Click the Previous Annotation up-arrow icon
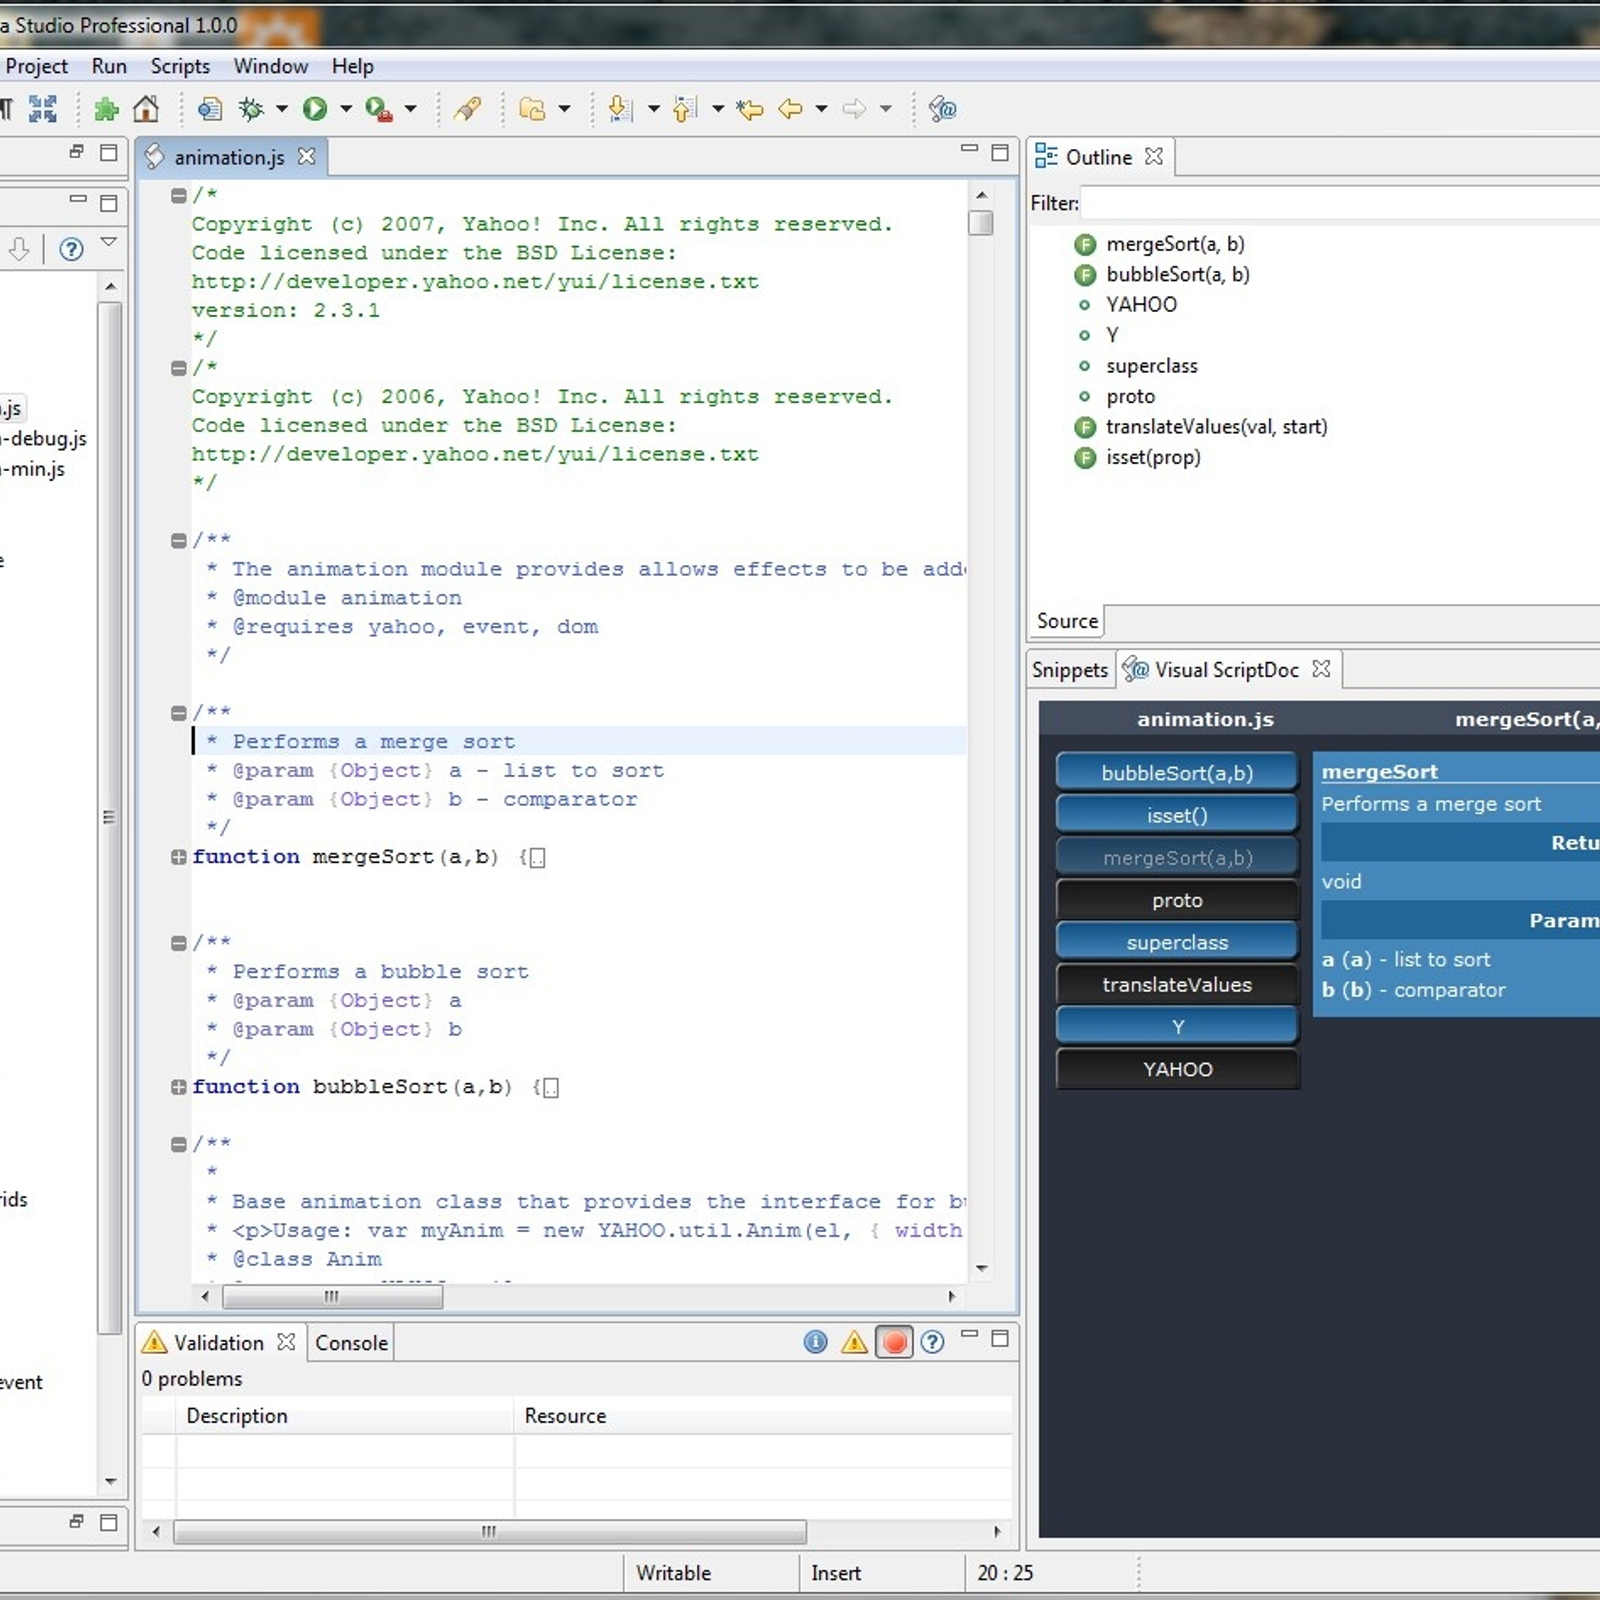1600x1600 pixels. point(685,108)
